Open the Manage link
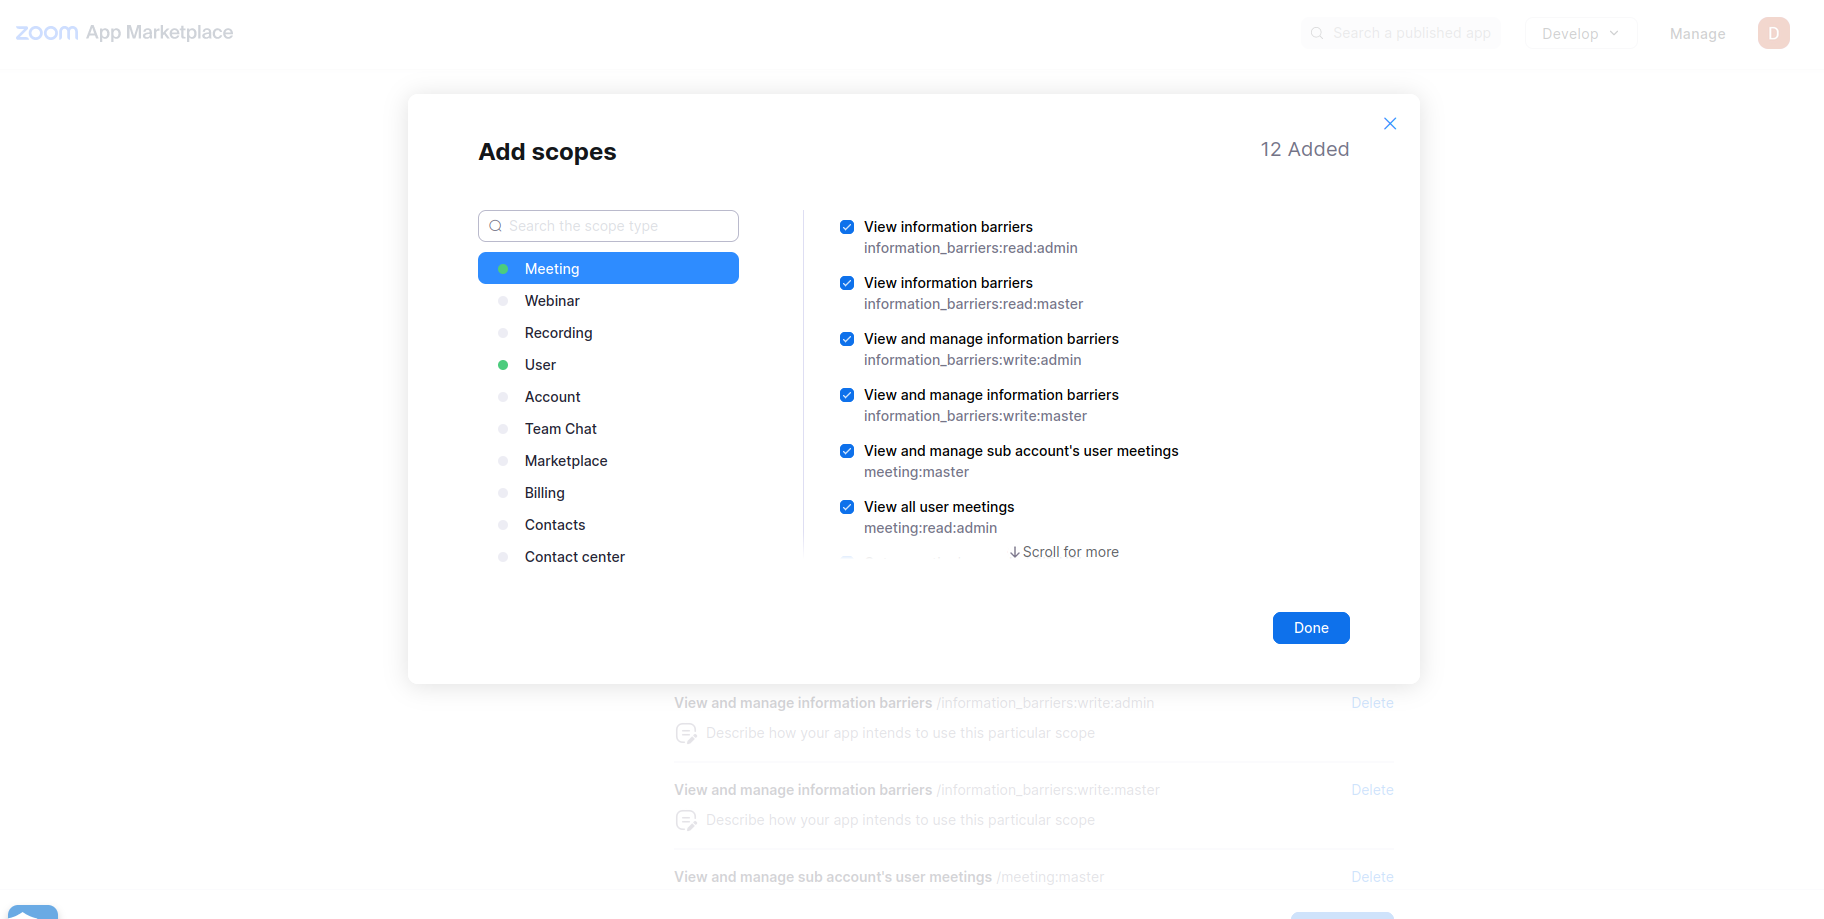This screenshot has width=1824, height=919. click(x=1697, y=34)
